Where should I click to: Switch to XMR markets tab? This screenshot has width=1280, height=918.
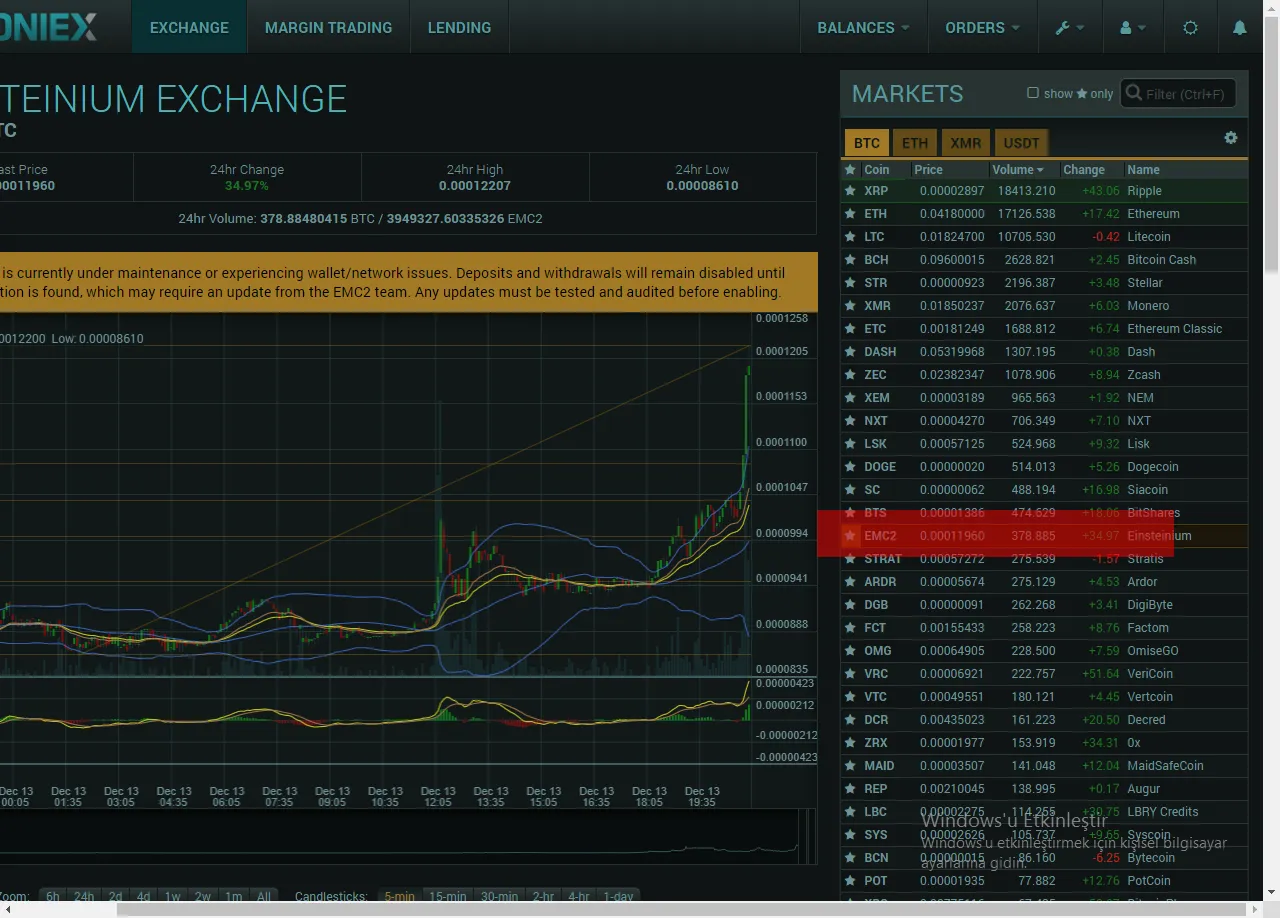[x=965, y=143]
